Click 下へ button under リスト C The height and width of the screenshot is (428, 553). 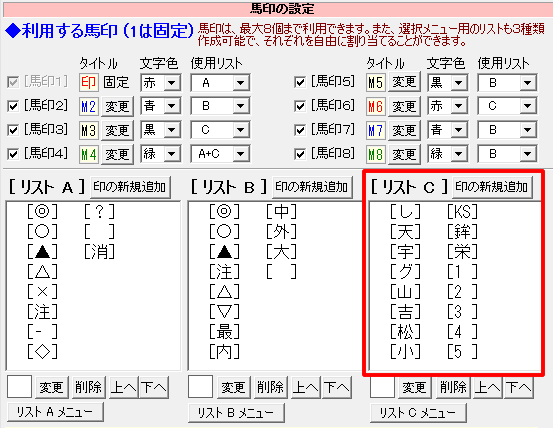518,387
